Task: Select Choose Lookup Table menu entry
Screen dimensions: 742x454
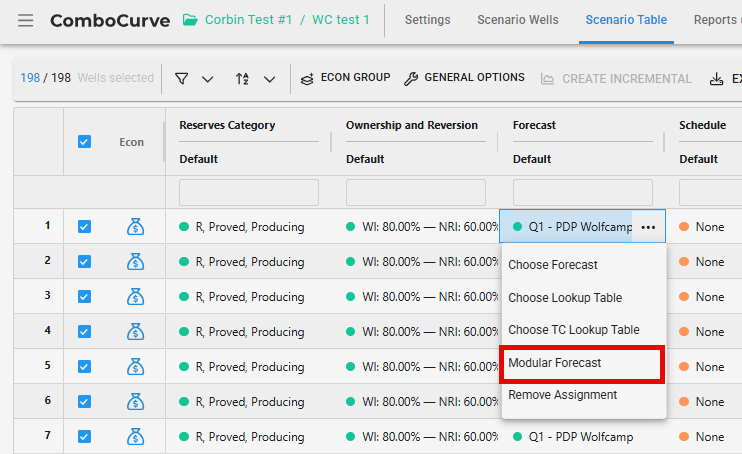Action: coord(565,298)
